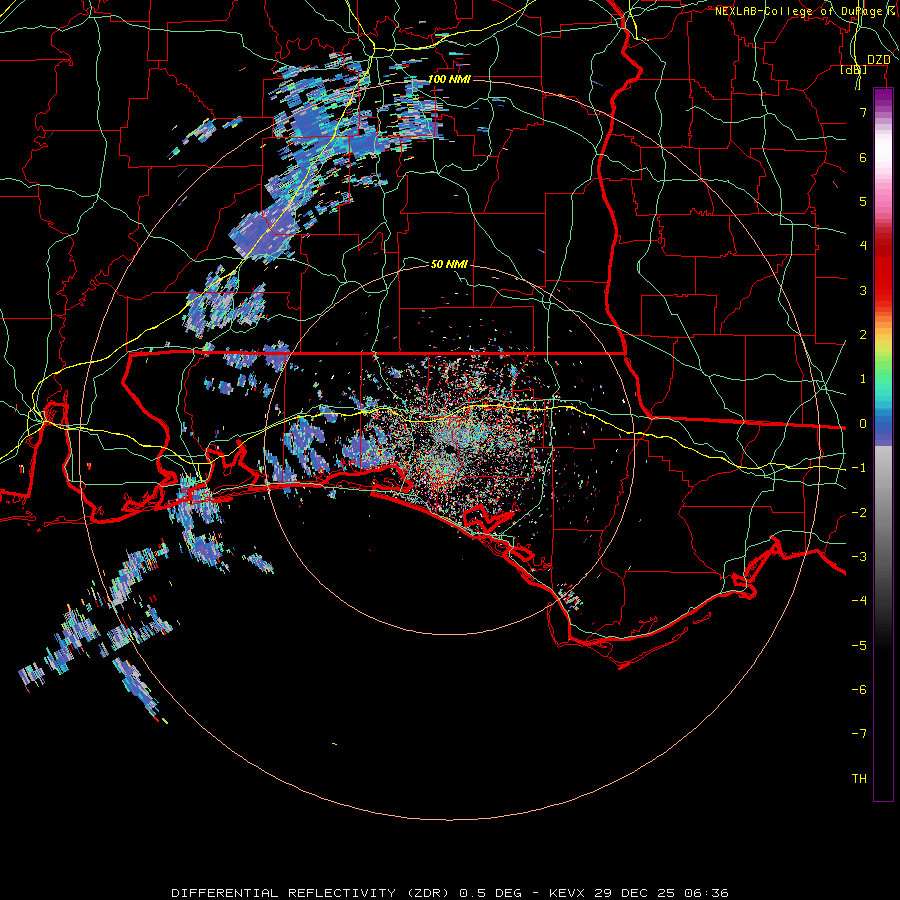The width and height of the screenshot is (900, 900).
Task: Click the 50 NMI range ring label
Action: 449,264
